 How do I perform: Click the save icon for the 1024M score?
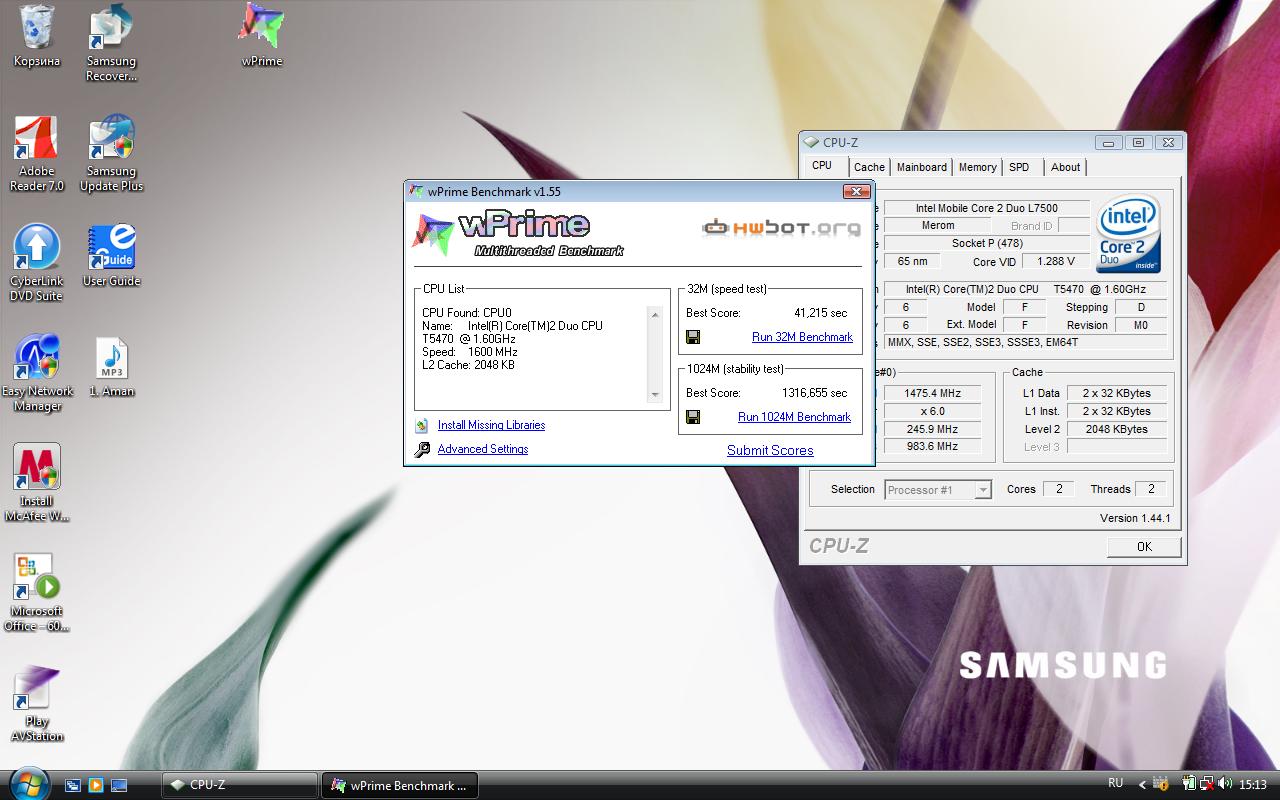point(693,417)
